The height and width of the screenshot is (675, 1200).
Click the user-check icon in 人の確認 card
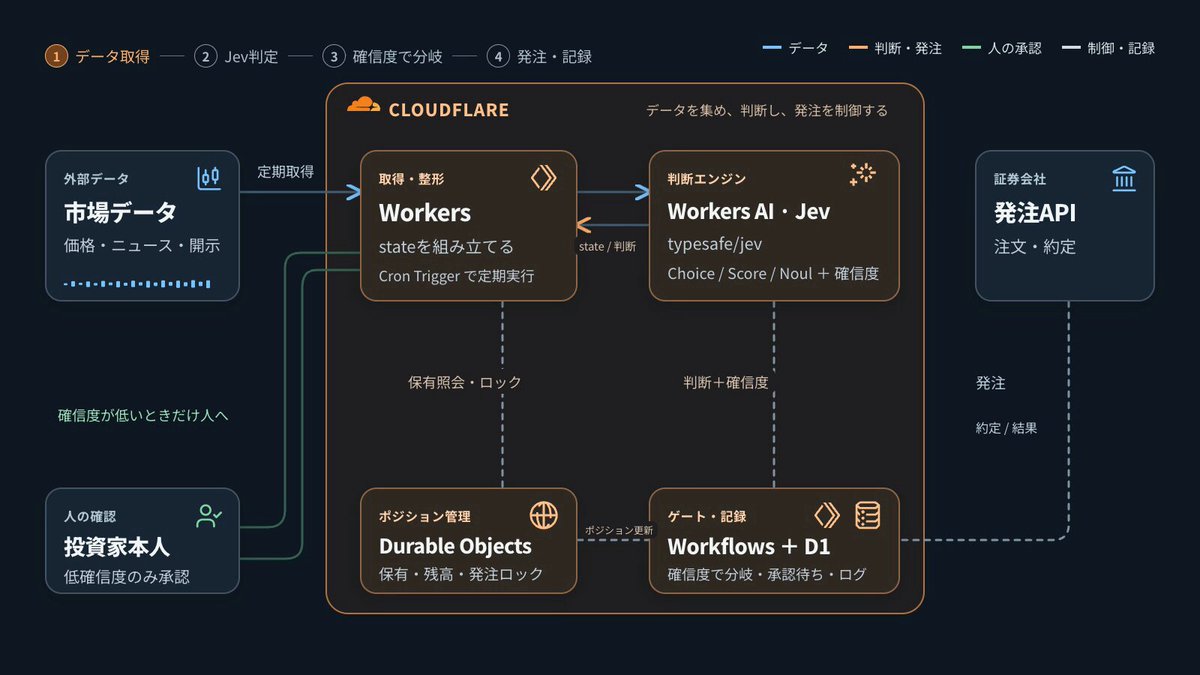tap(209, 516)
